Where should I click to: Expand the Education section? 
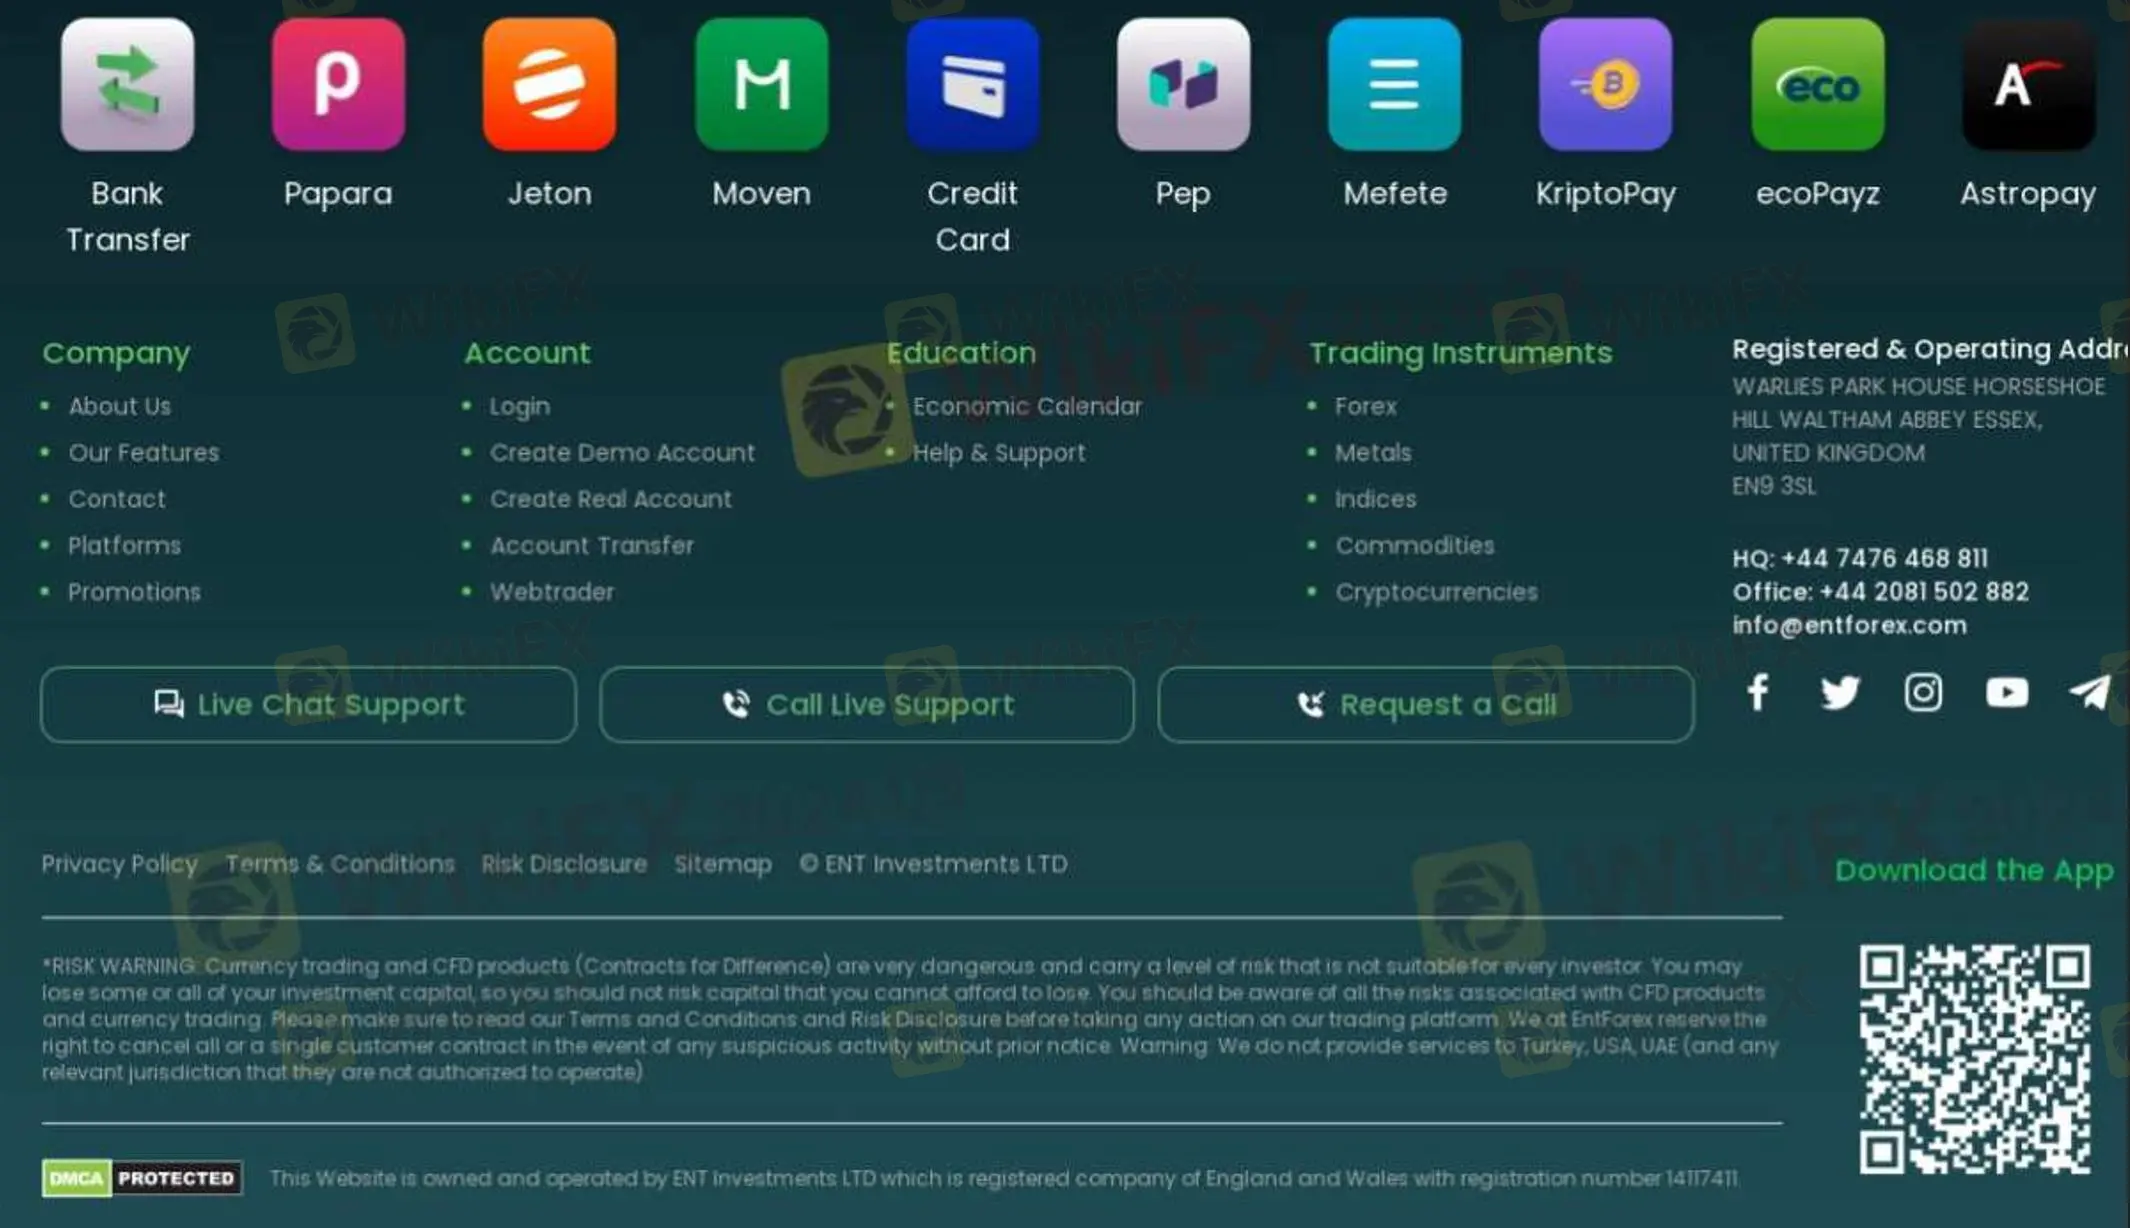point(961,351)
